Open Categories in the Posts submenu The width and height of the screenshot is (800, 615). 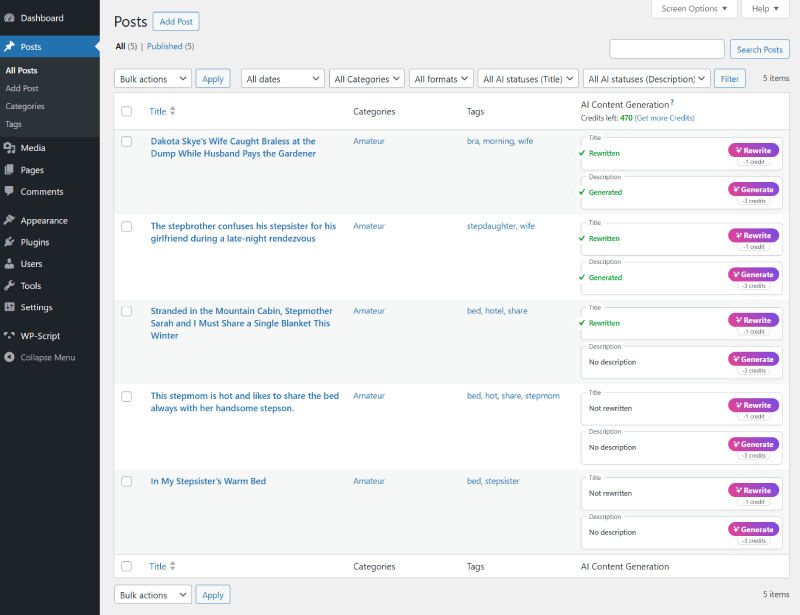(25, 106)
